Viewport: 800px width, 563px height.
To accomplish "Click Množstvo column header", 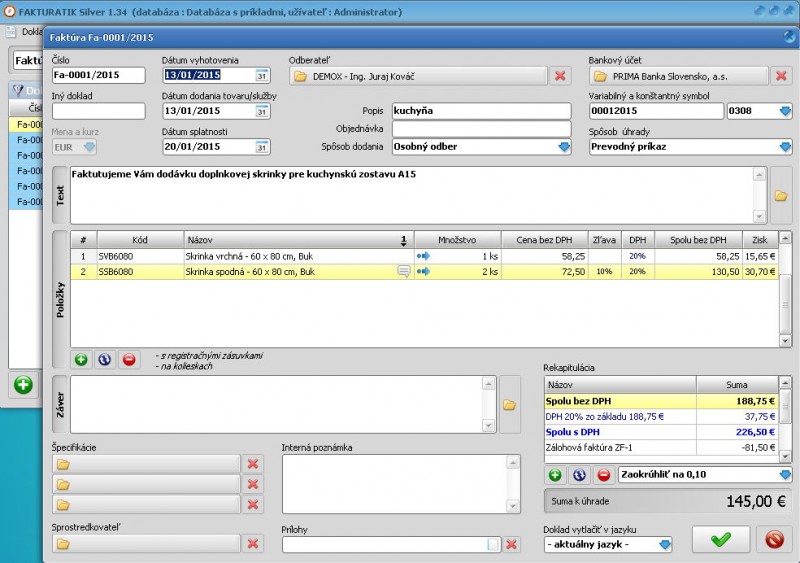I will point(458,240).
